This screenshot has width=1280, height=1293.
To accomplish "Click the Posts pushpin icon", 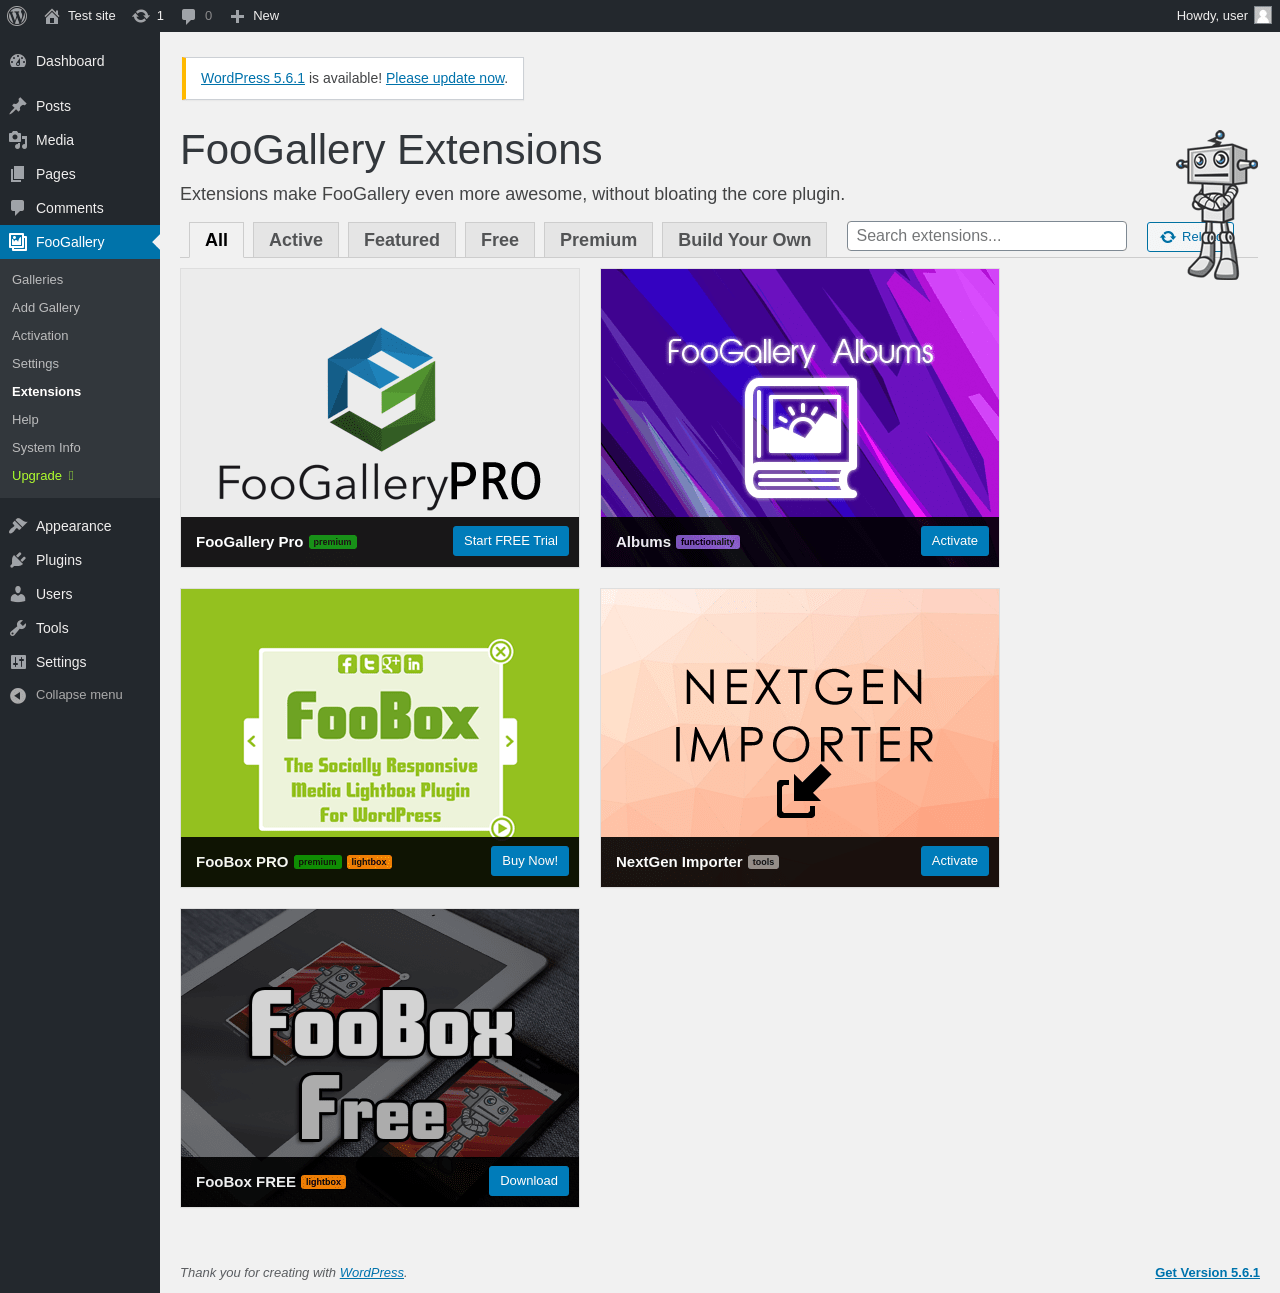I will (18, 106).
